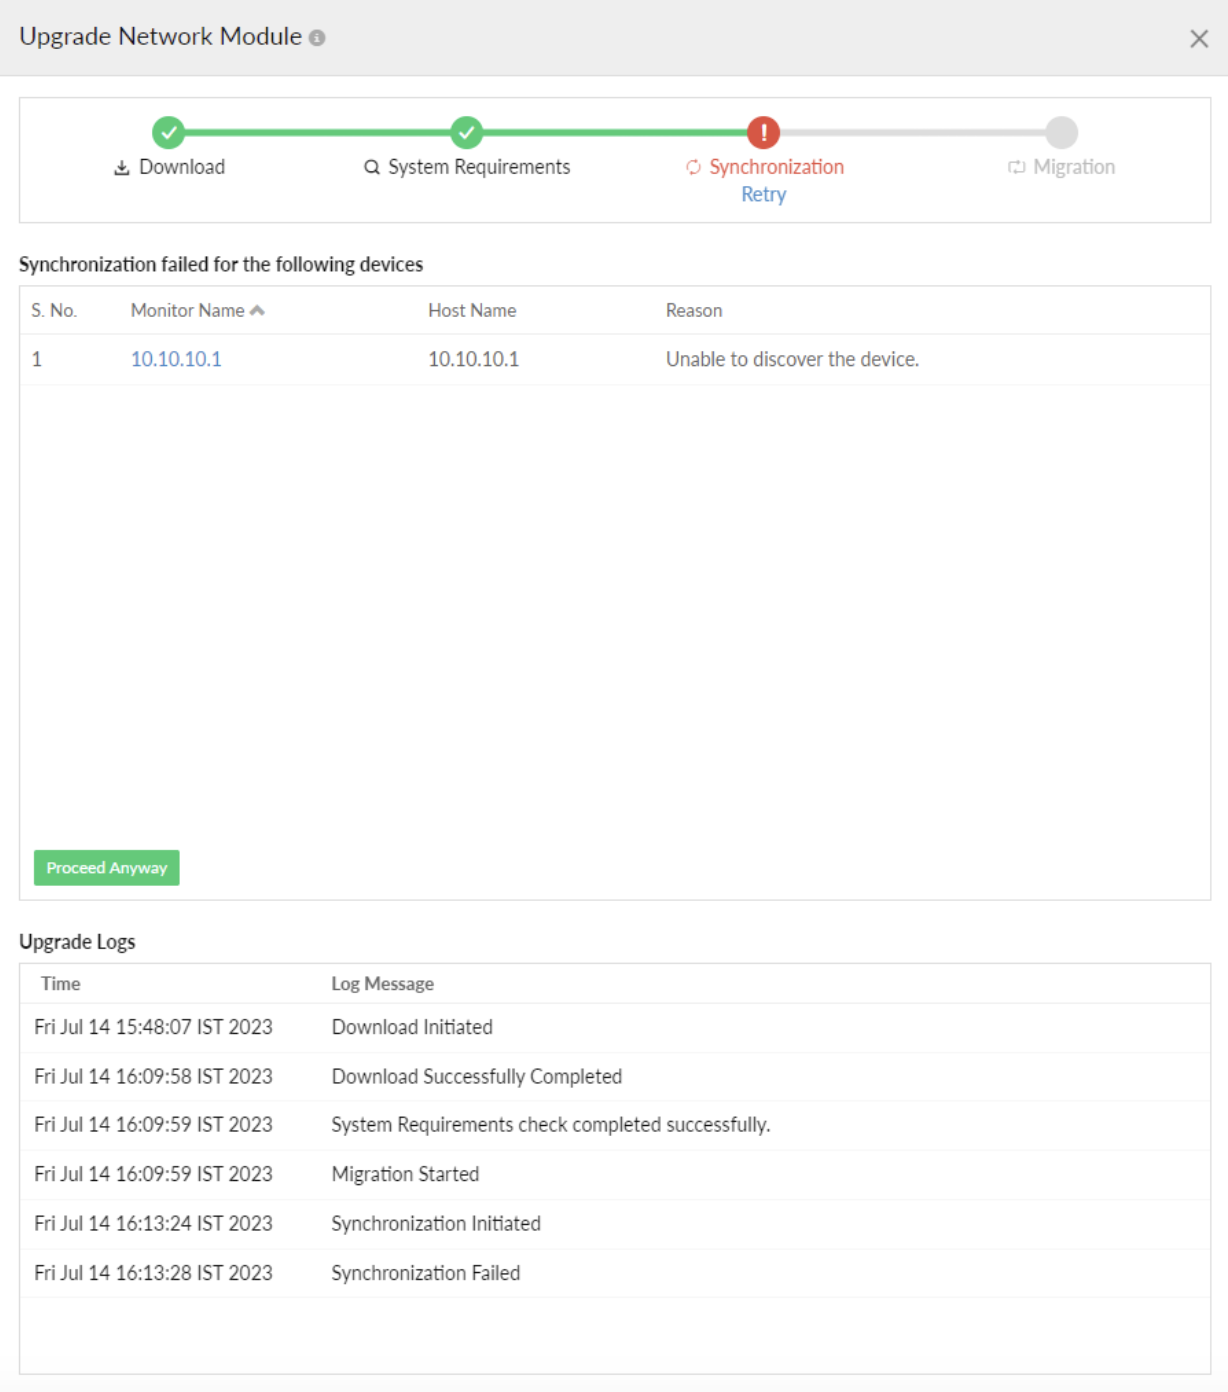Click the migration icon beside Migration label

click(x=1016, y=167)
